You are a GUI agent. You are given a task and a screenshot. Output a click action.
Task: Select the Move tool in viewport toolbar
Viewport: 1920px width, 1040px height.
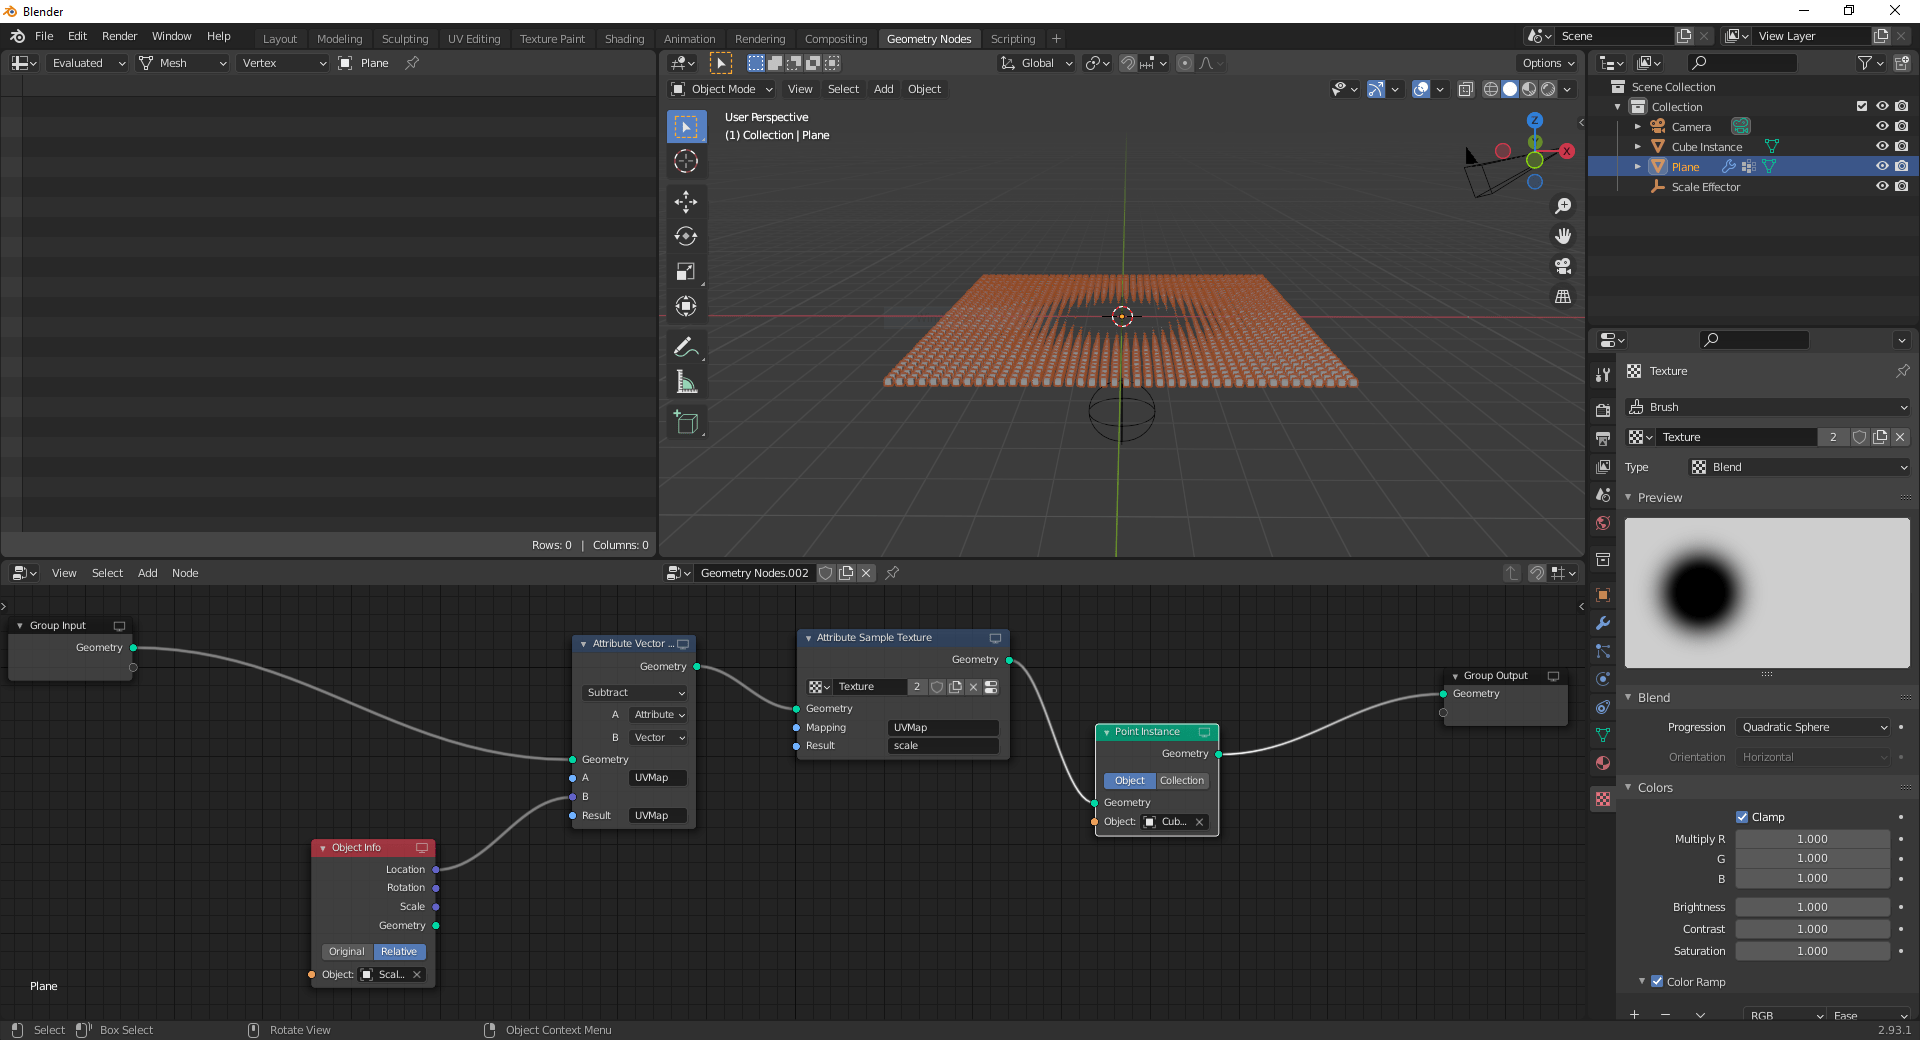(x=686, y=202)
